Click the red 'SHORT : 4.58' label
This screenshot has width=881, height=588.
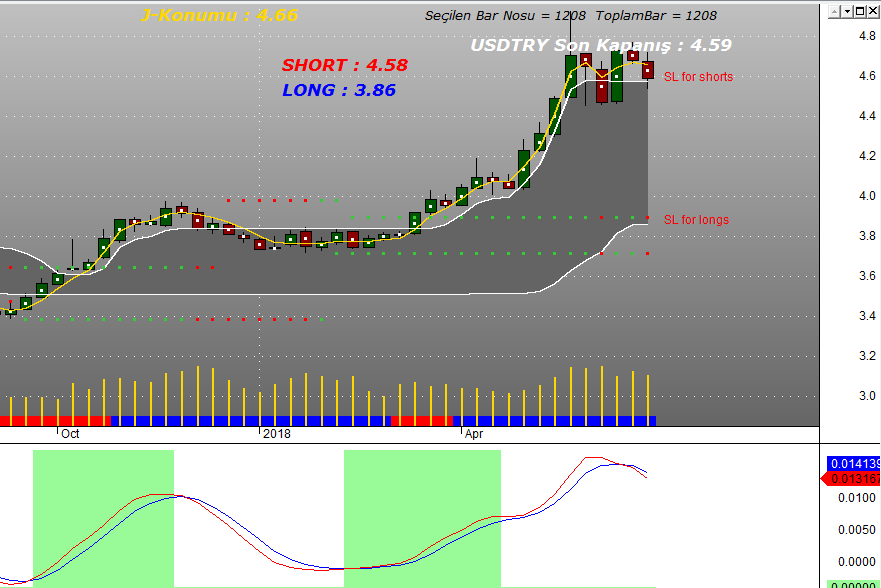[x=345, y=65]
